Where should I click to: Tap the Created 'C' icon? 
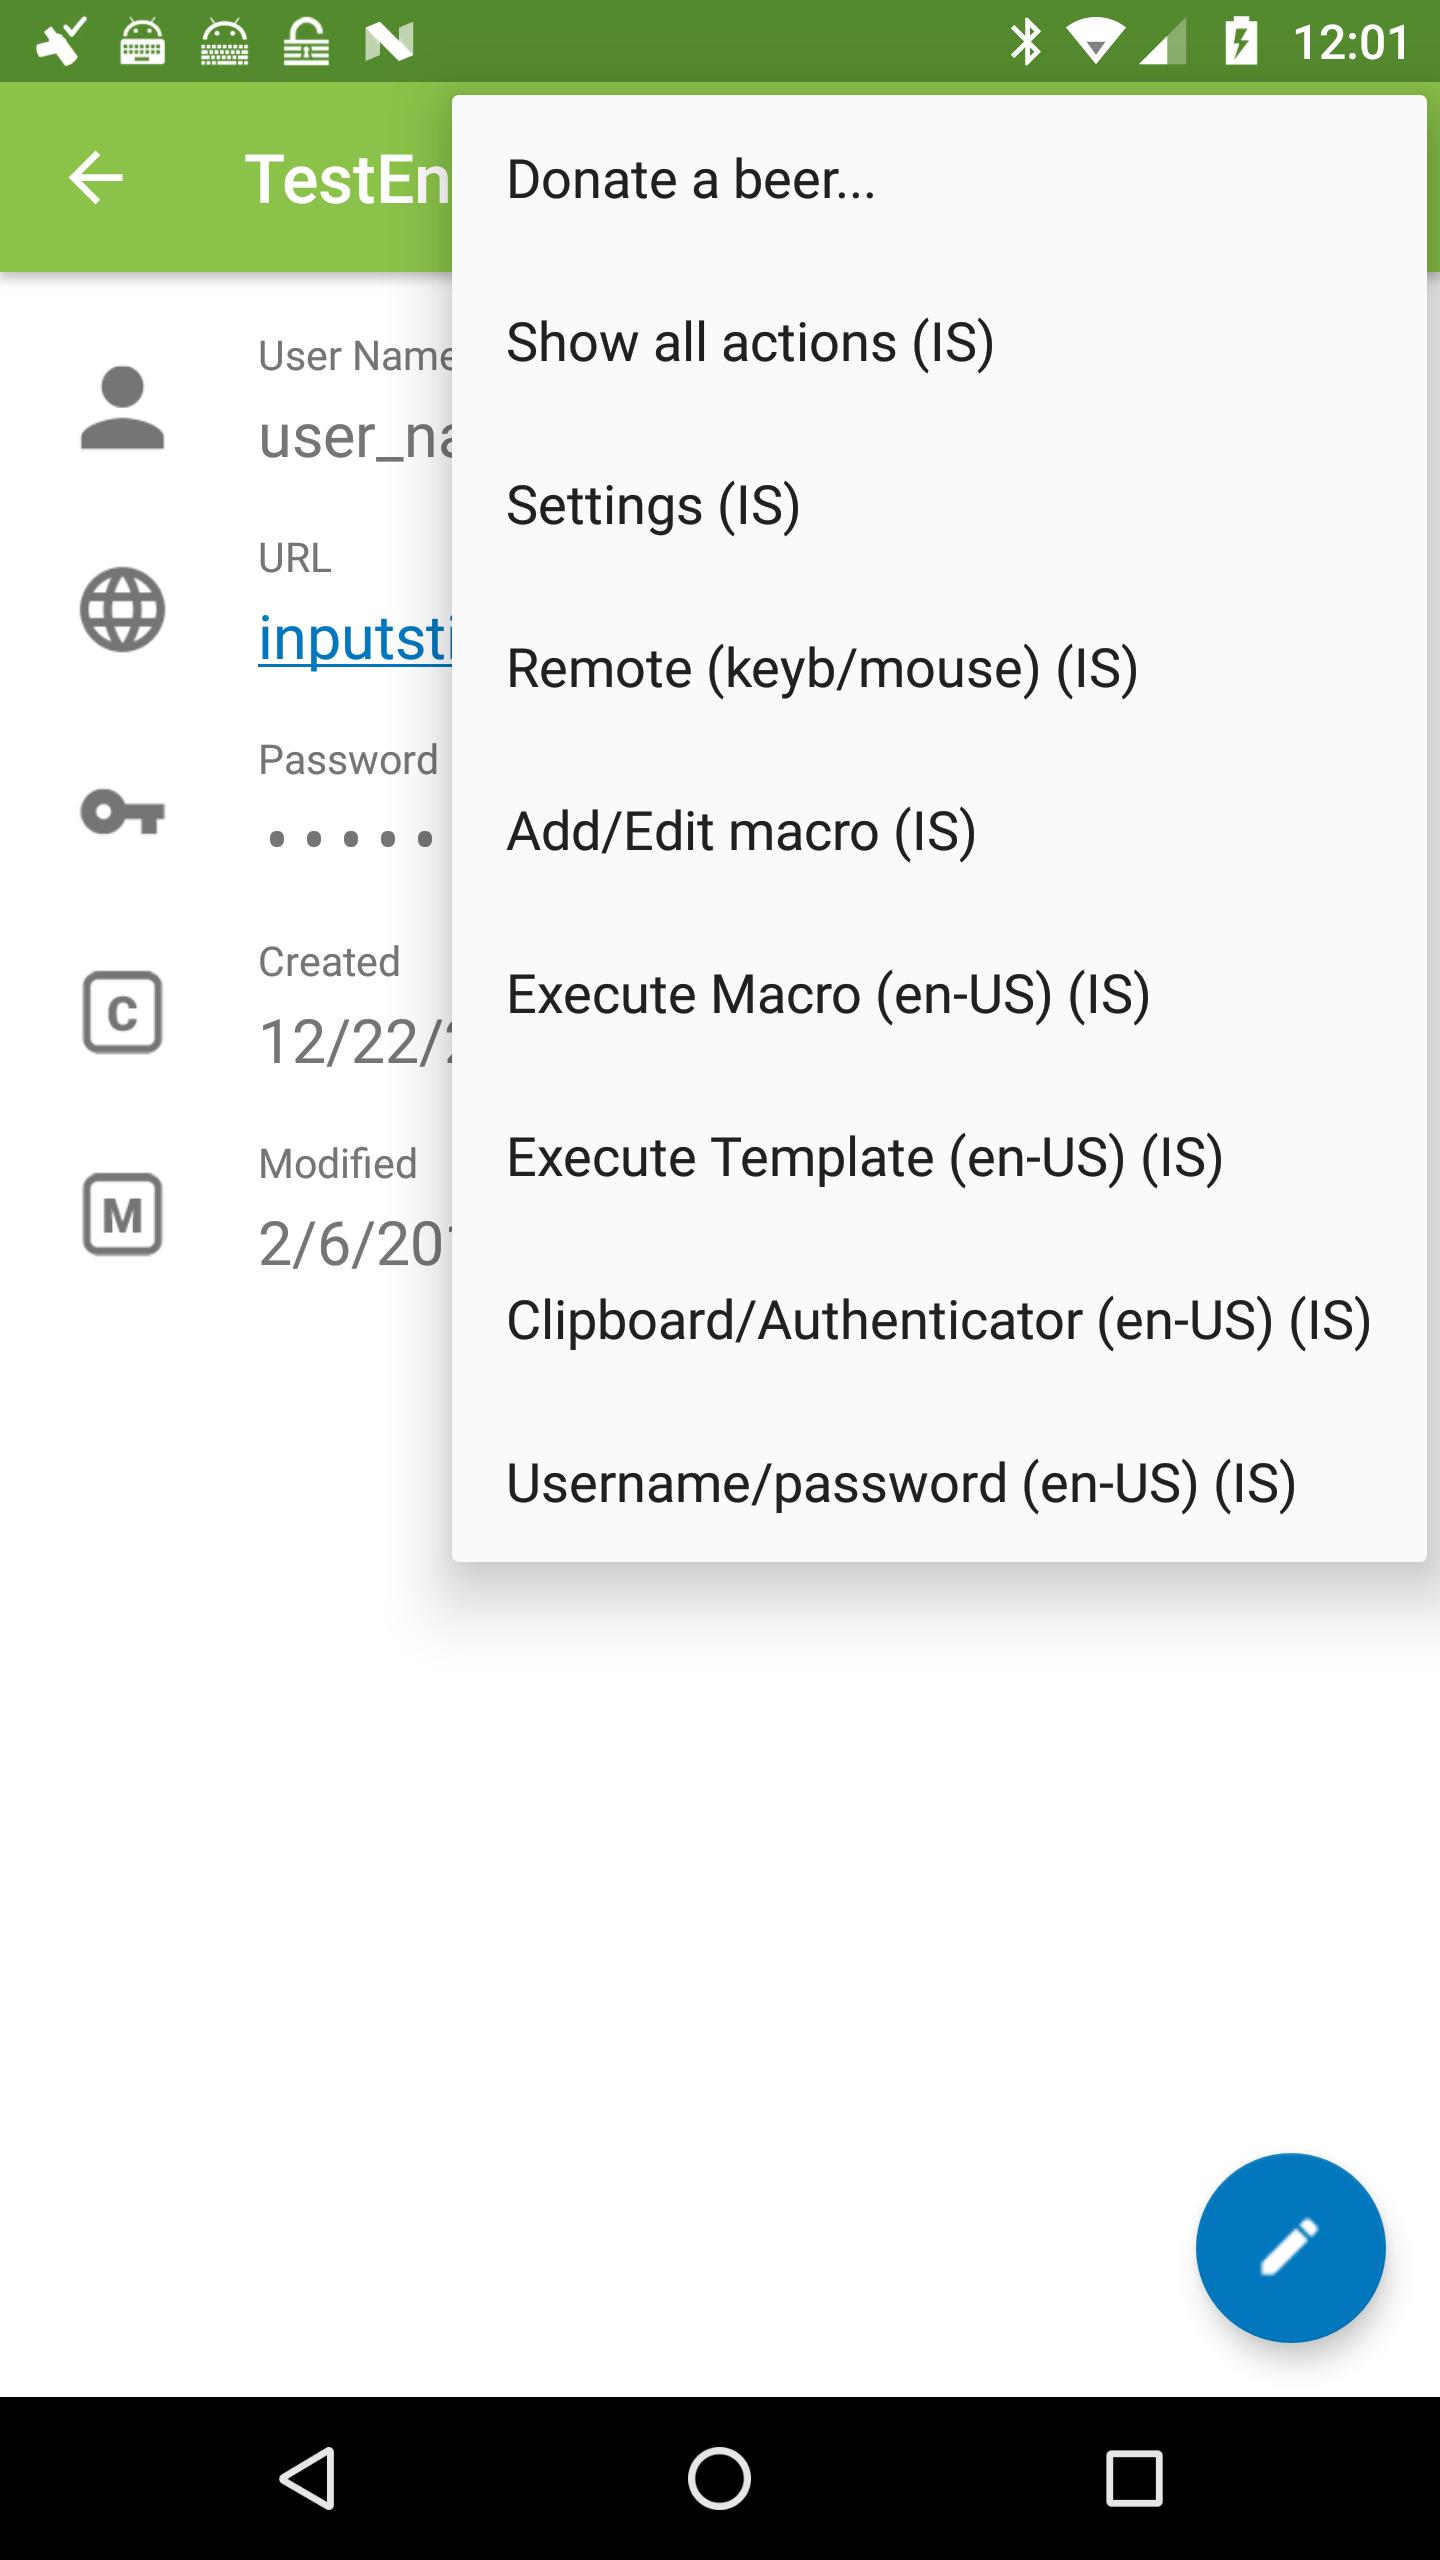pyautogui.click(x=122, y=1013)
